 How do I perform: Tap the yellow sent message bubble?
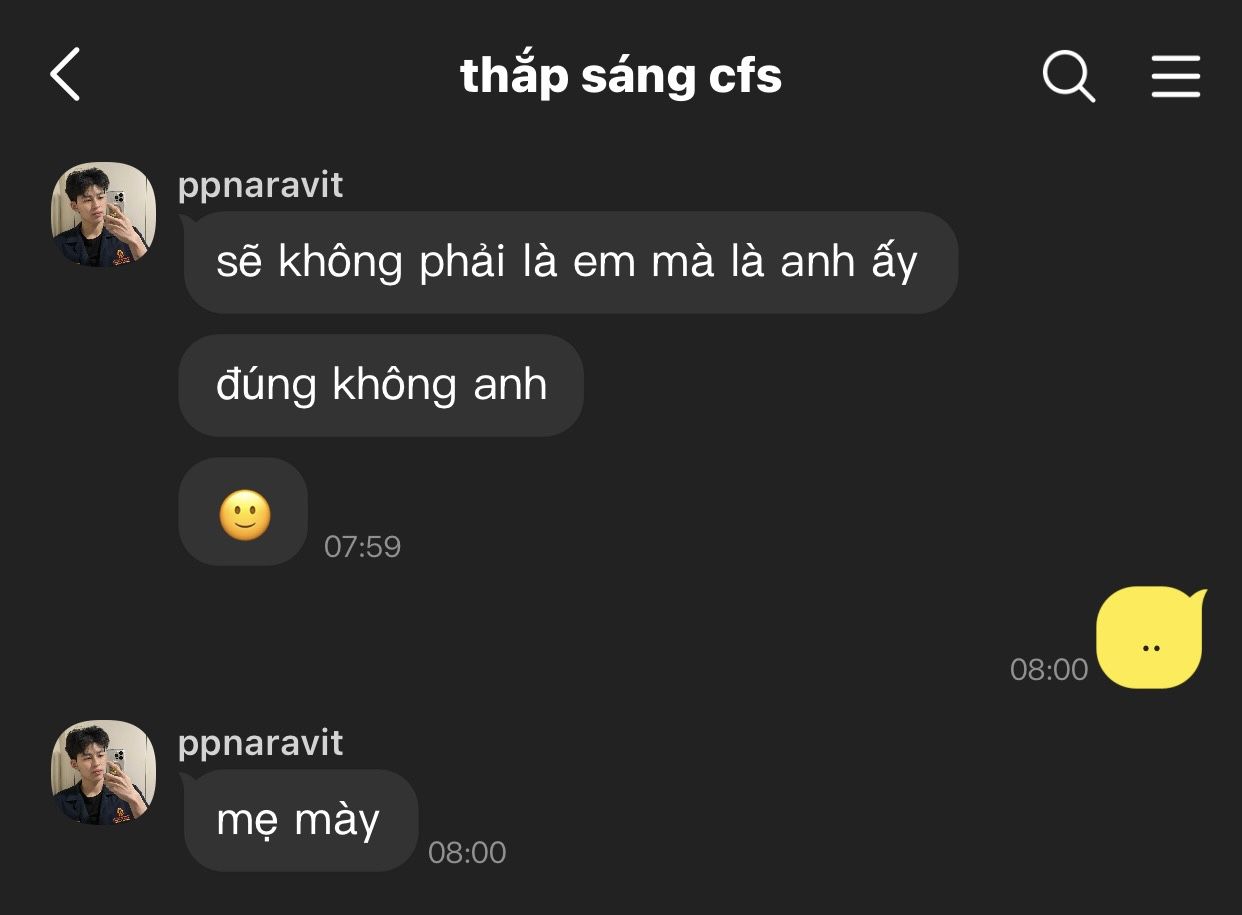(1150, 640)
